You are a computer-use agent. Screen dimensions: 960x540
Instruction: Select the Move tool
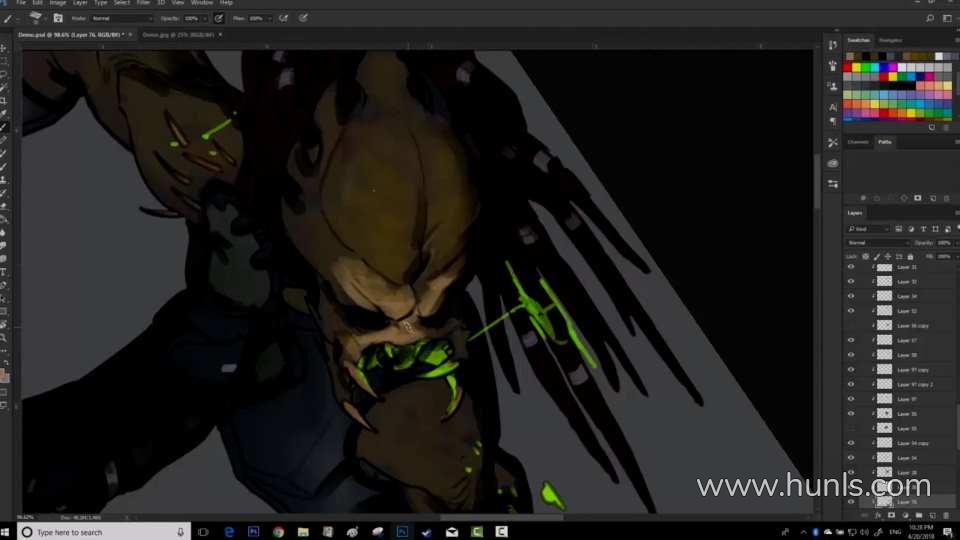click(4, 48)
